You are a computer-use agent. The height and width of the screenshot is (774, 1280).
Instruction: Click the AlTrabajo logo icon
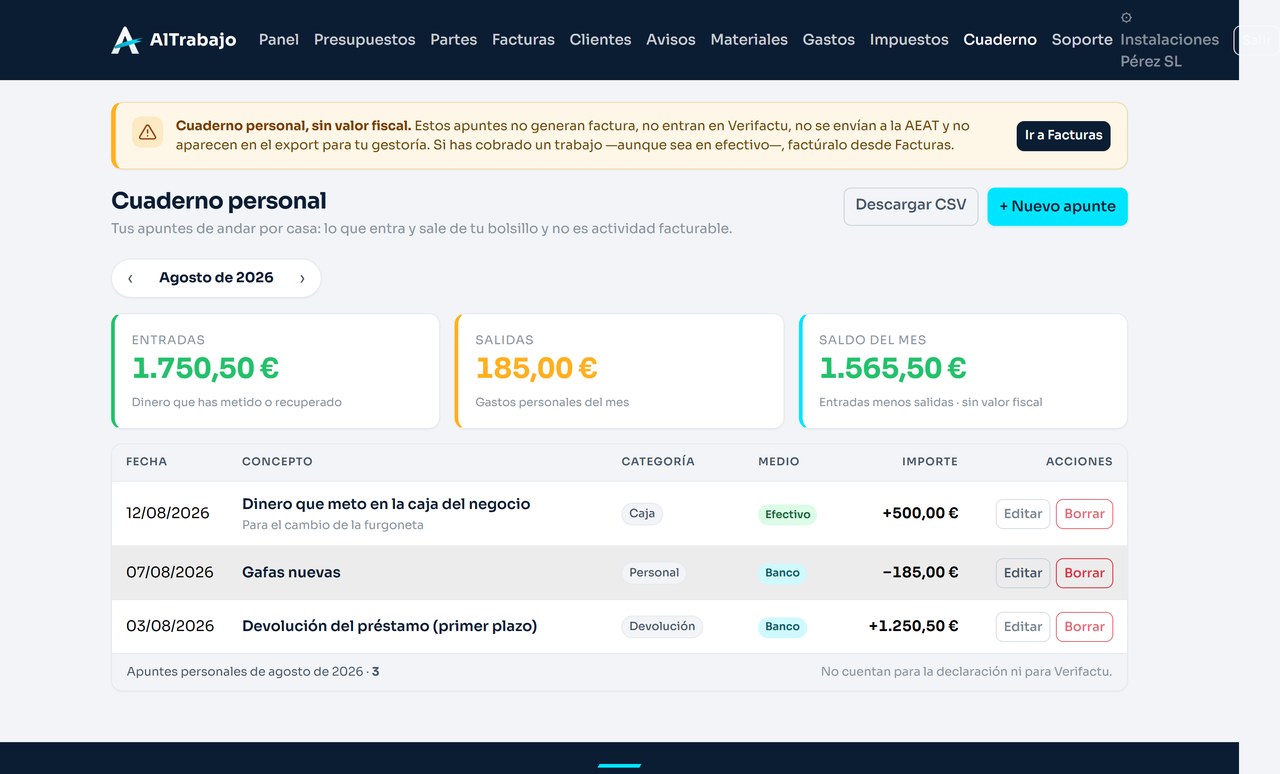(126, 40)
